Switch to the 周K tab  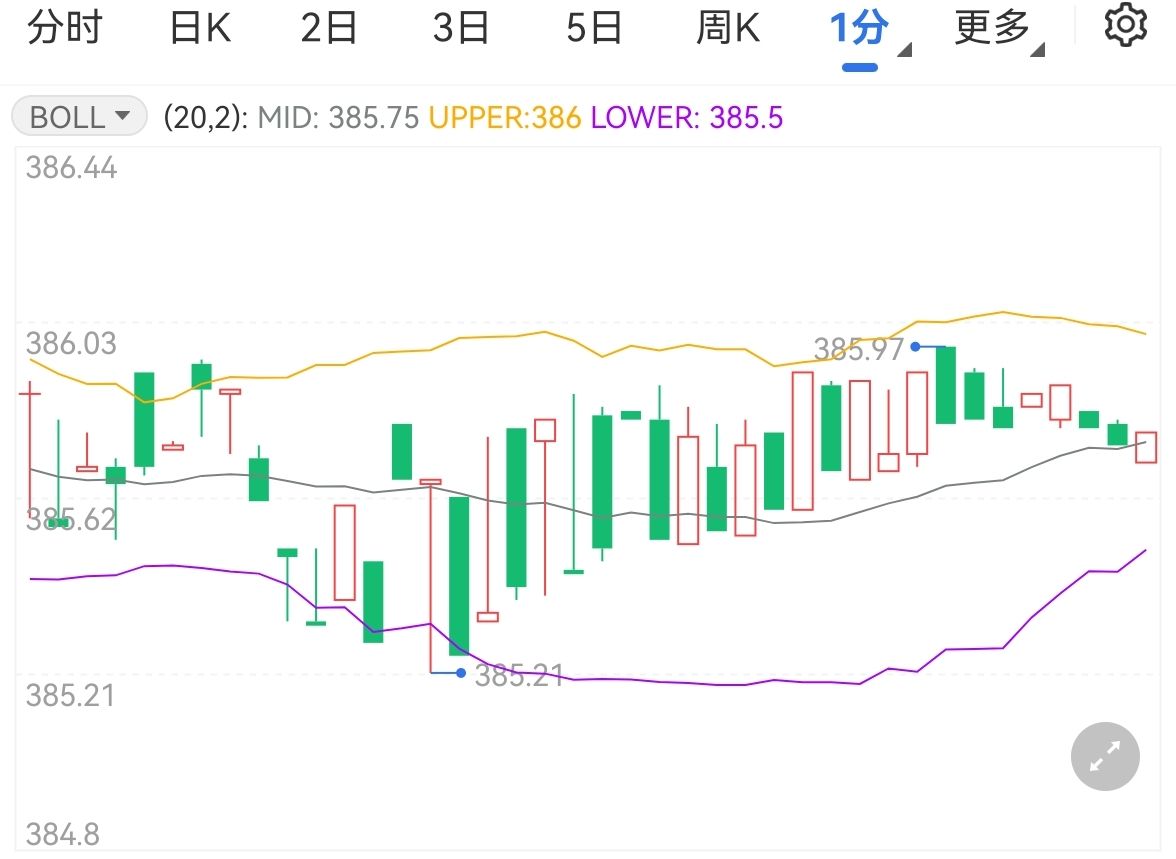728,28
